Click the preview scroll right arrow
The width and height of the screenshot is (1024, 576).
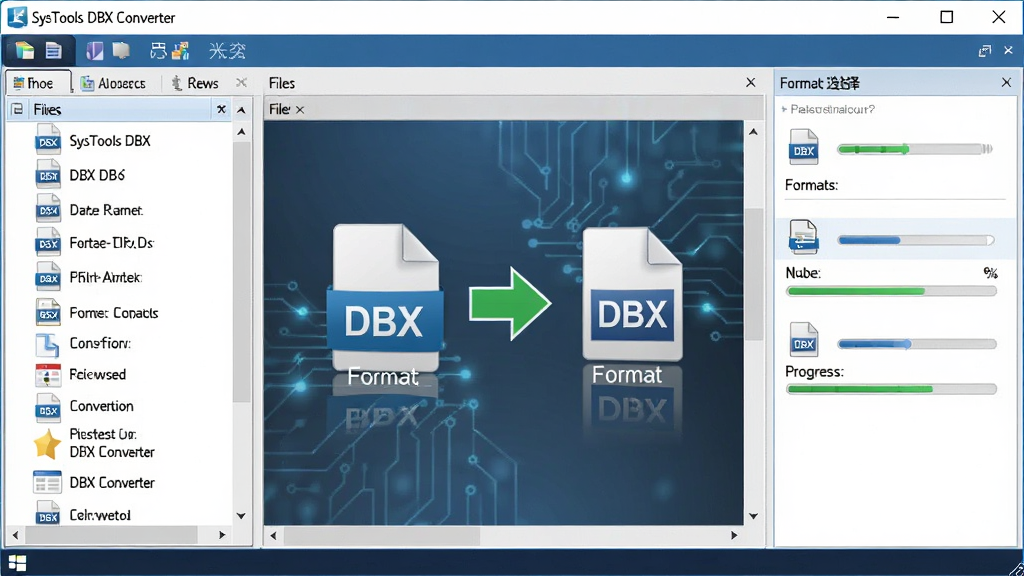point(734,536)
